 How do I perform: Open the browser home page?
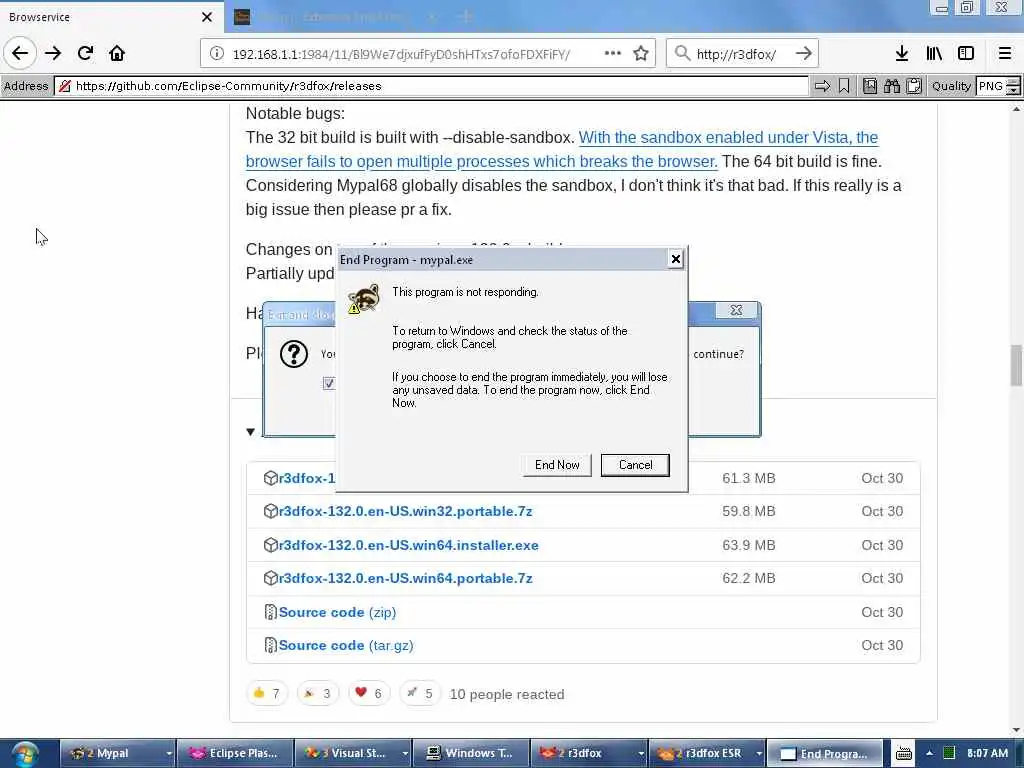(x=117, y=54)
